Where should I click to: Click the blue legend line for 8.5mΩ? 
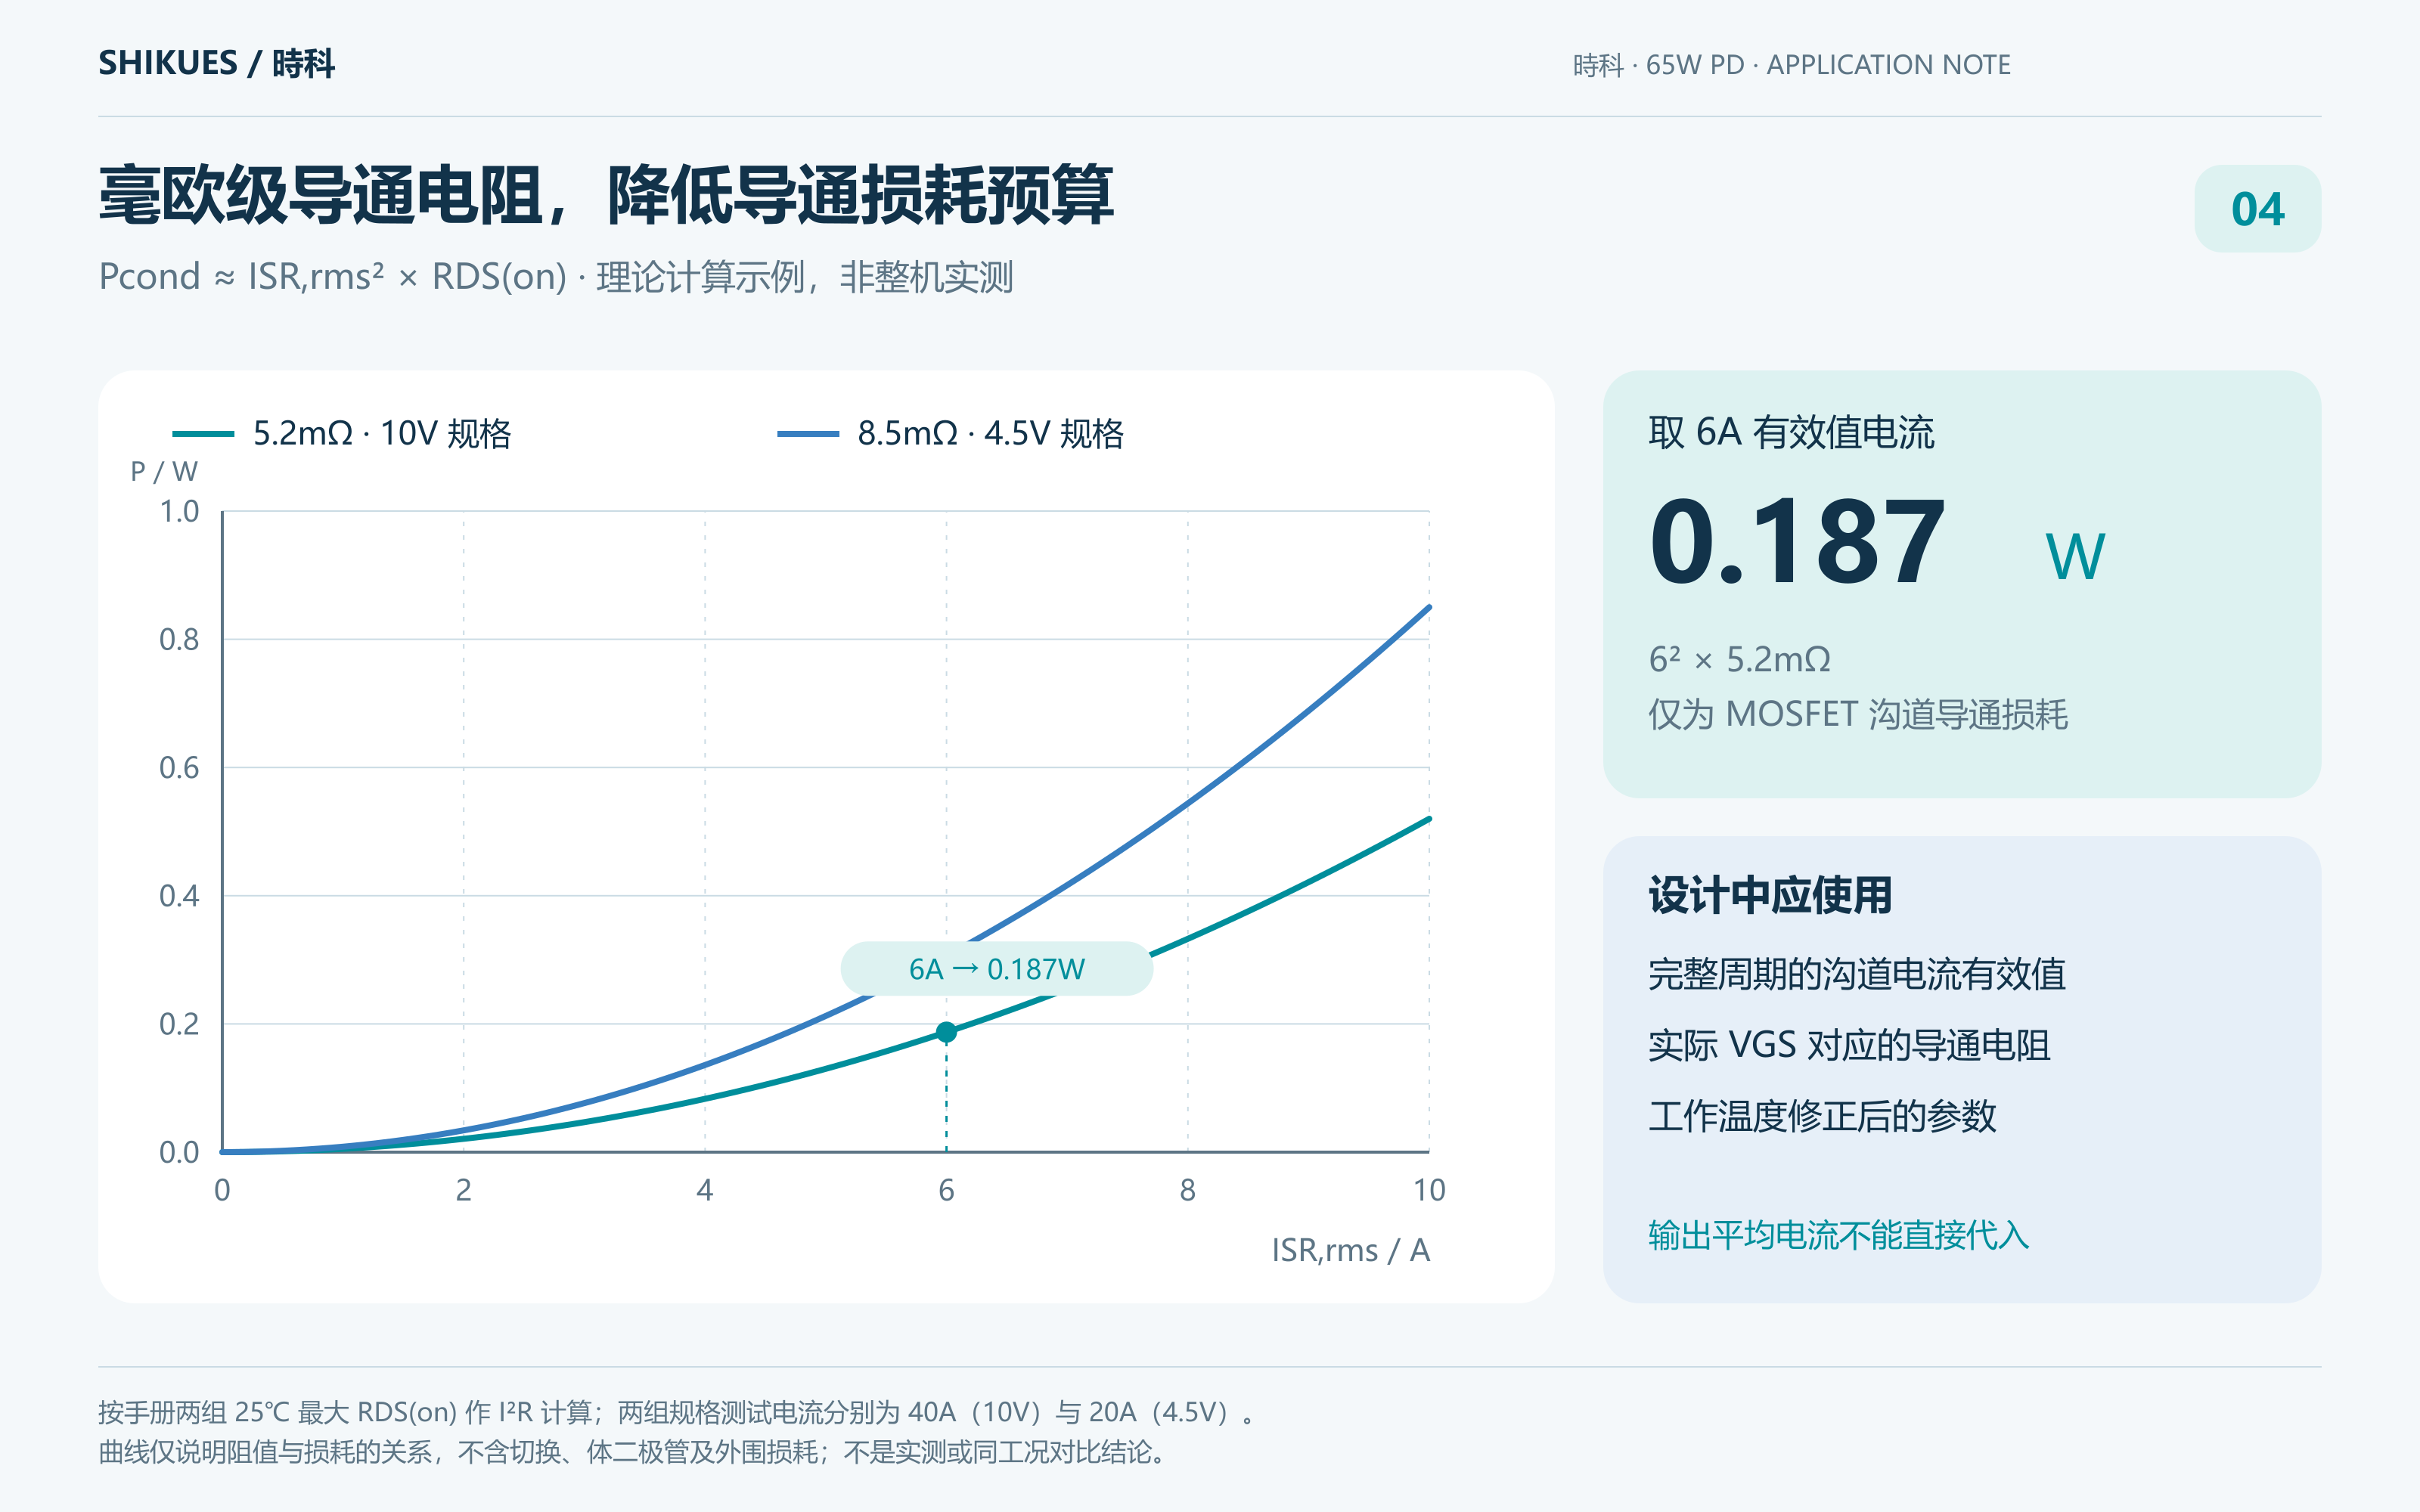[x=808, y=433]
